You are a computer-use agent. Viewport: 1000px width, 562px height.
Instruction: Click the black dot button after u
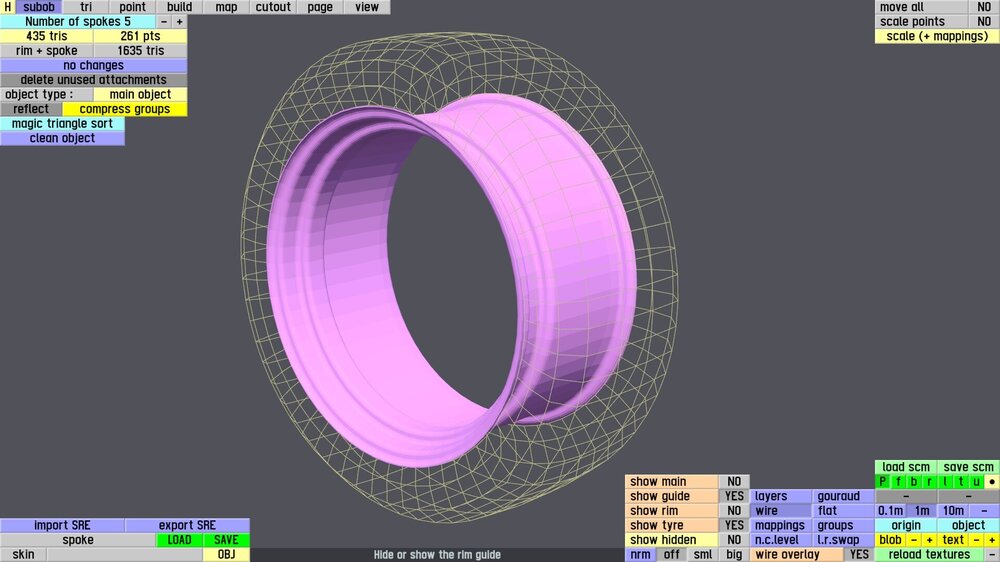pyautogui.click(x=992, y=482)
